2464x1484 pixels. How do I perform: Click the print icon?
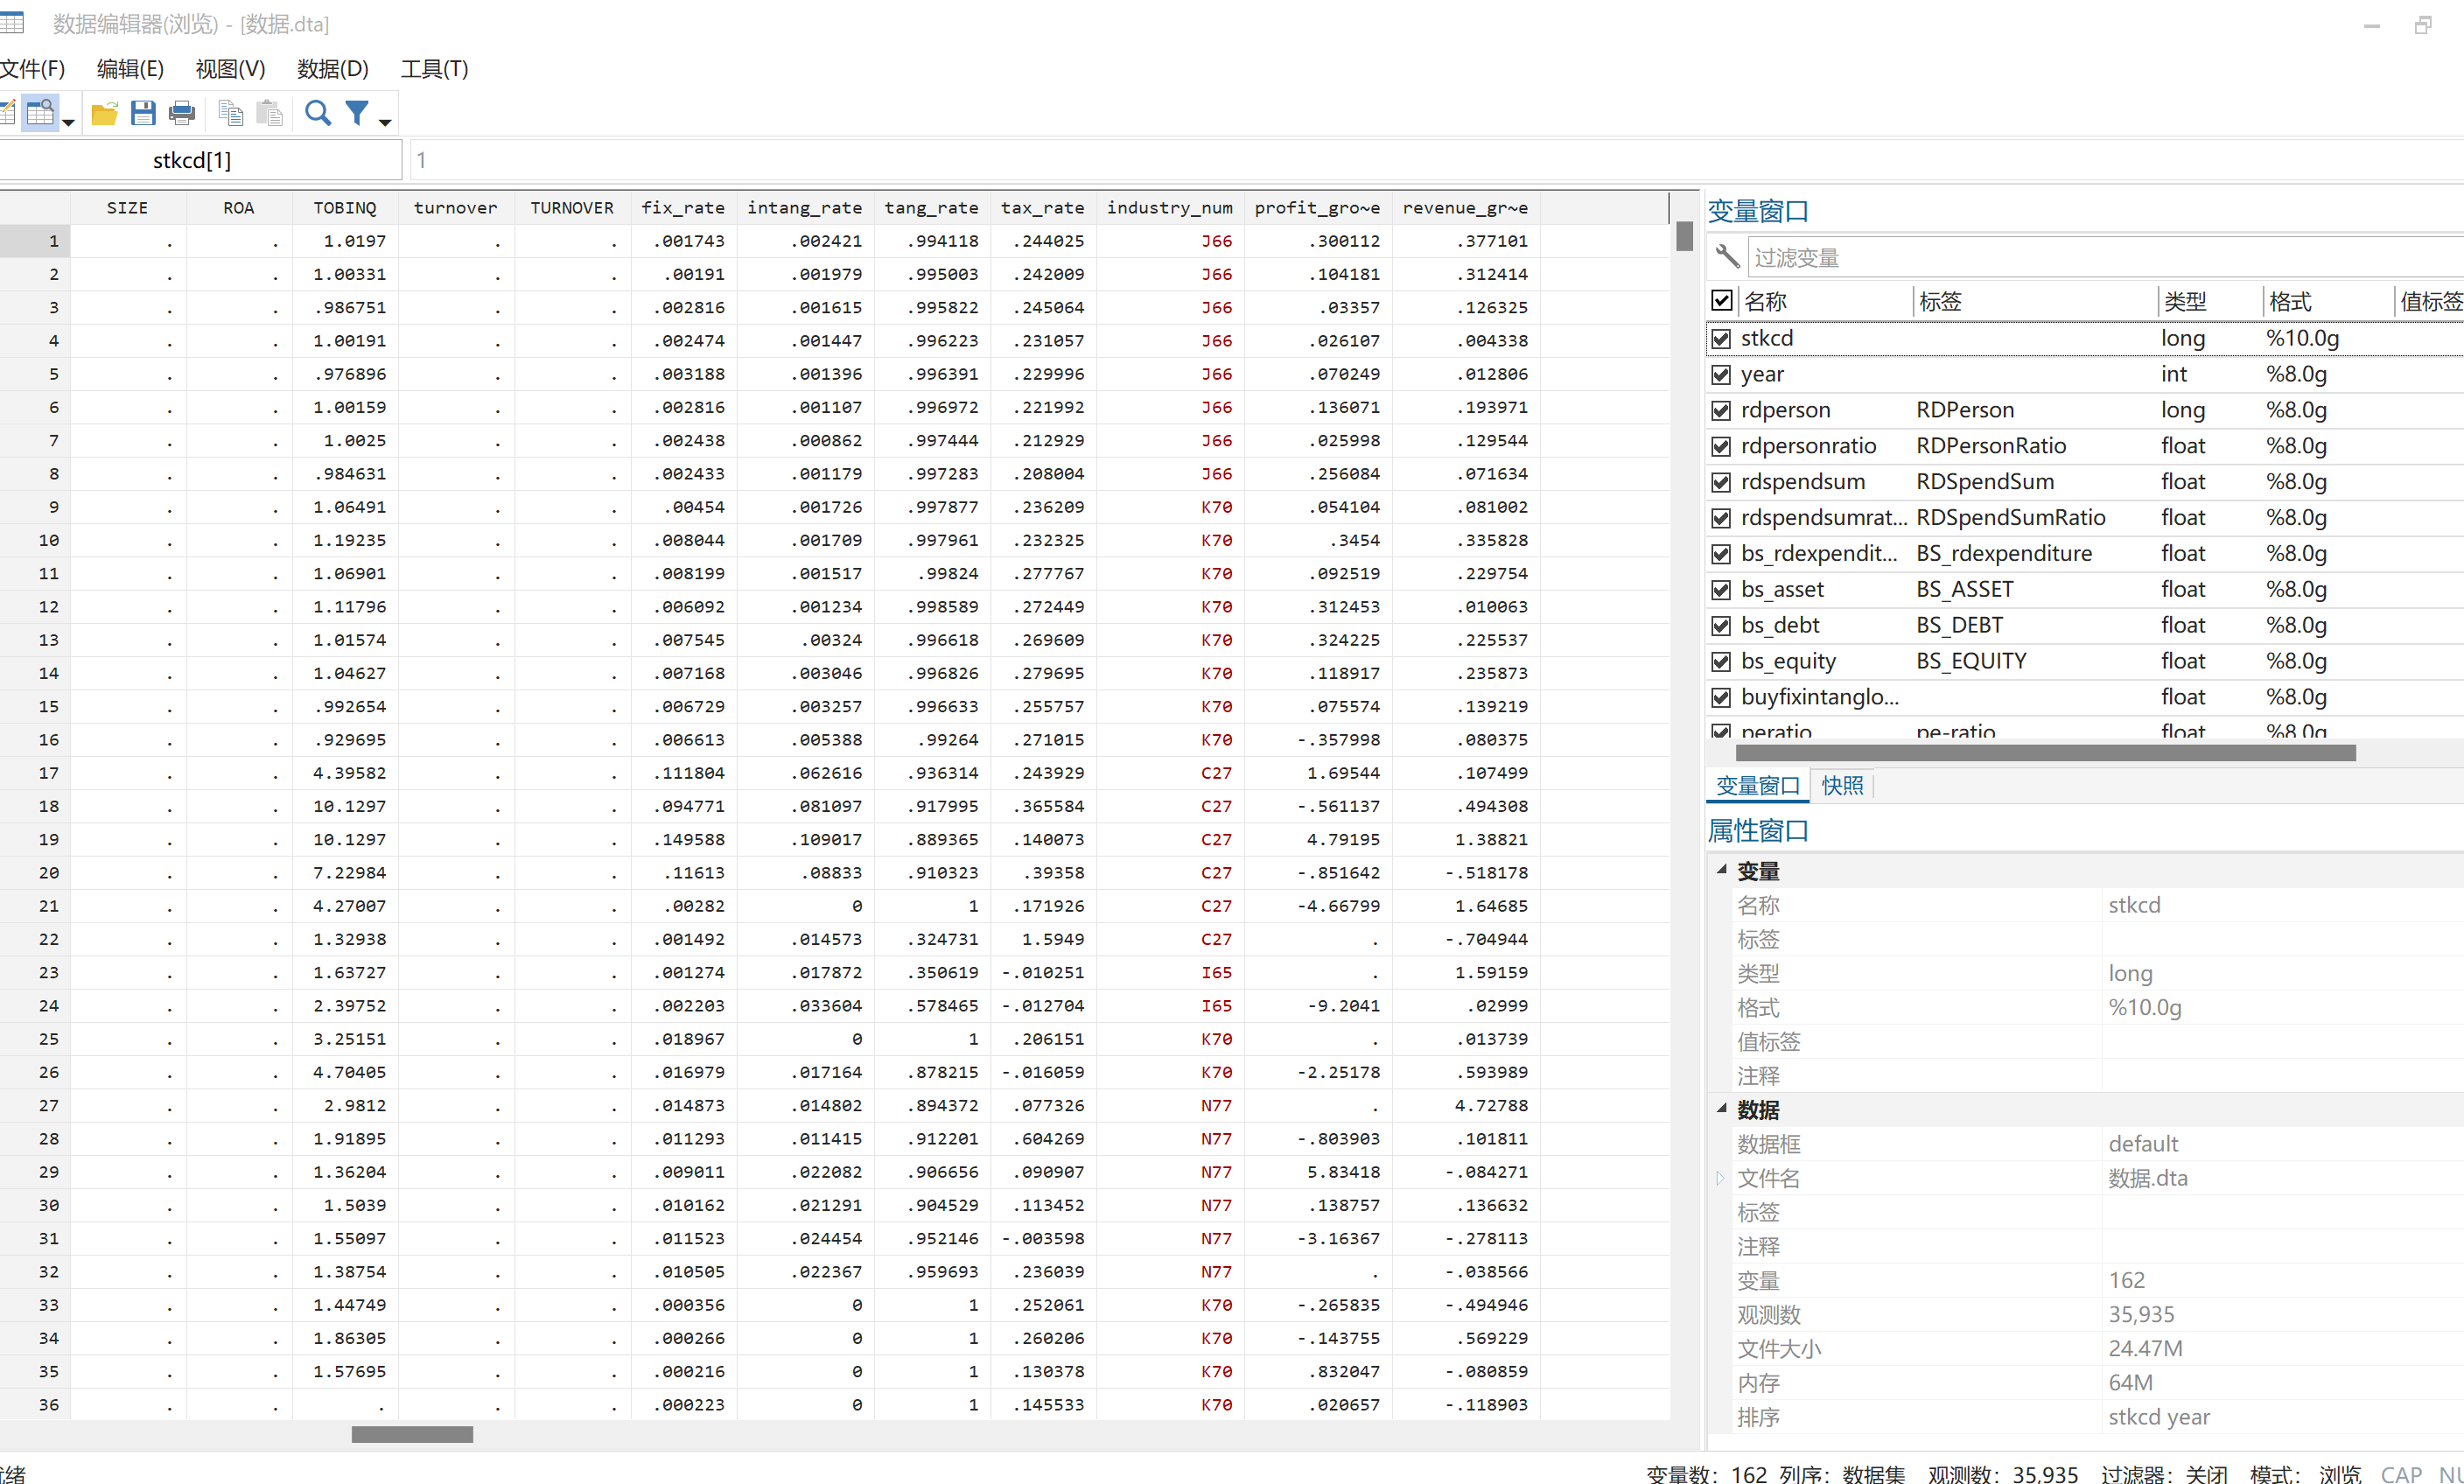[182, 113]
